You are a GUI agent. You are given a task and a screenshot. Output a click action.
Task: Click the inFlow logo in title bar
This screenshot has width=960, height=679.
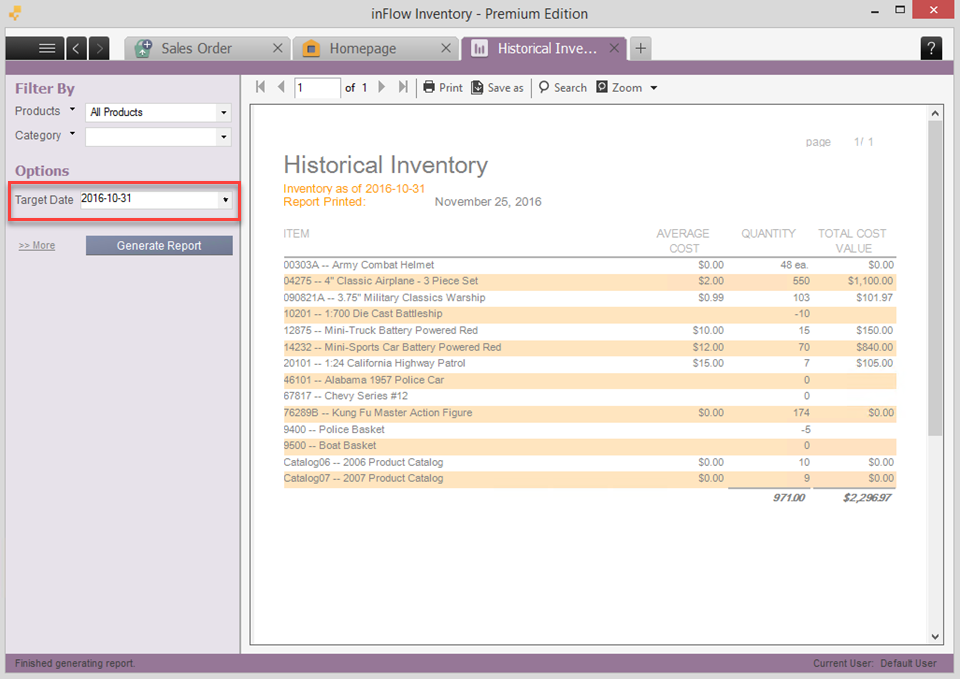coord(15,13)
